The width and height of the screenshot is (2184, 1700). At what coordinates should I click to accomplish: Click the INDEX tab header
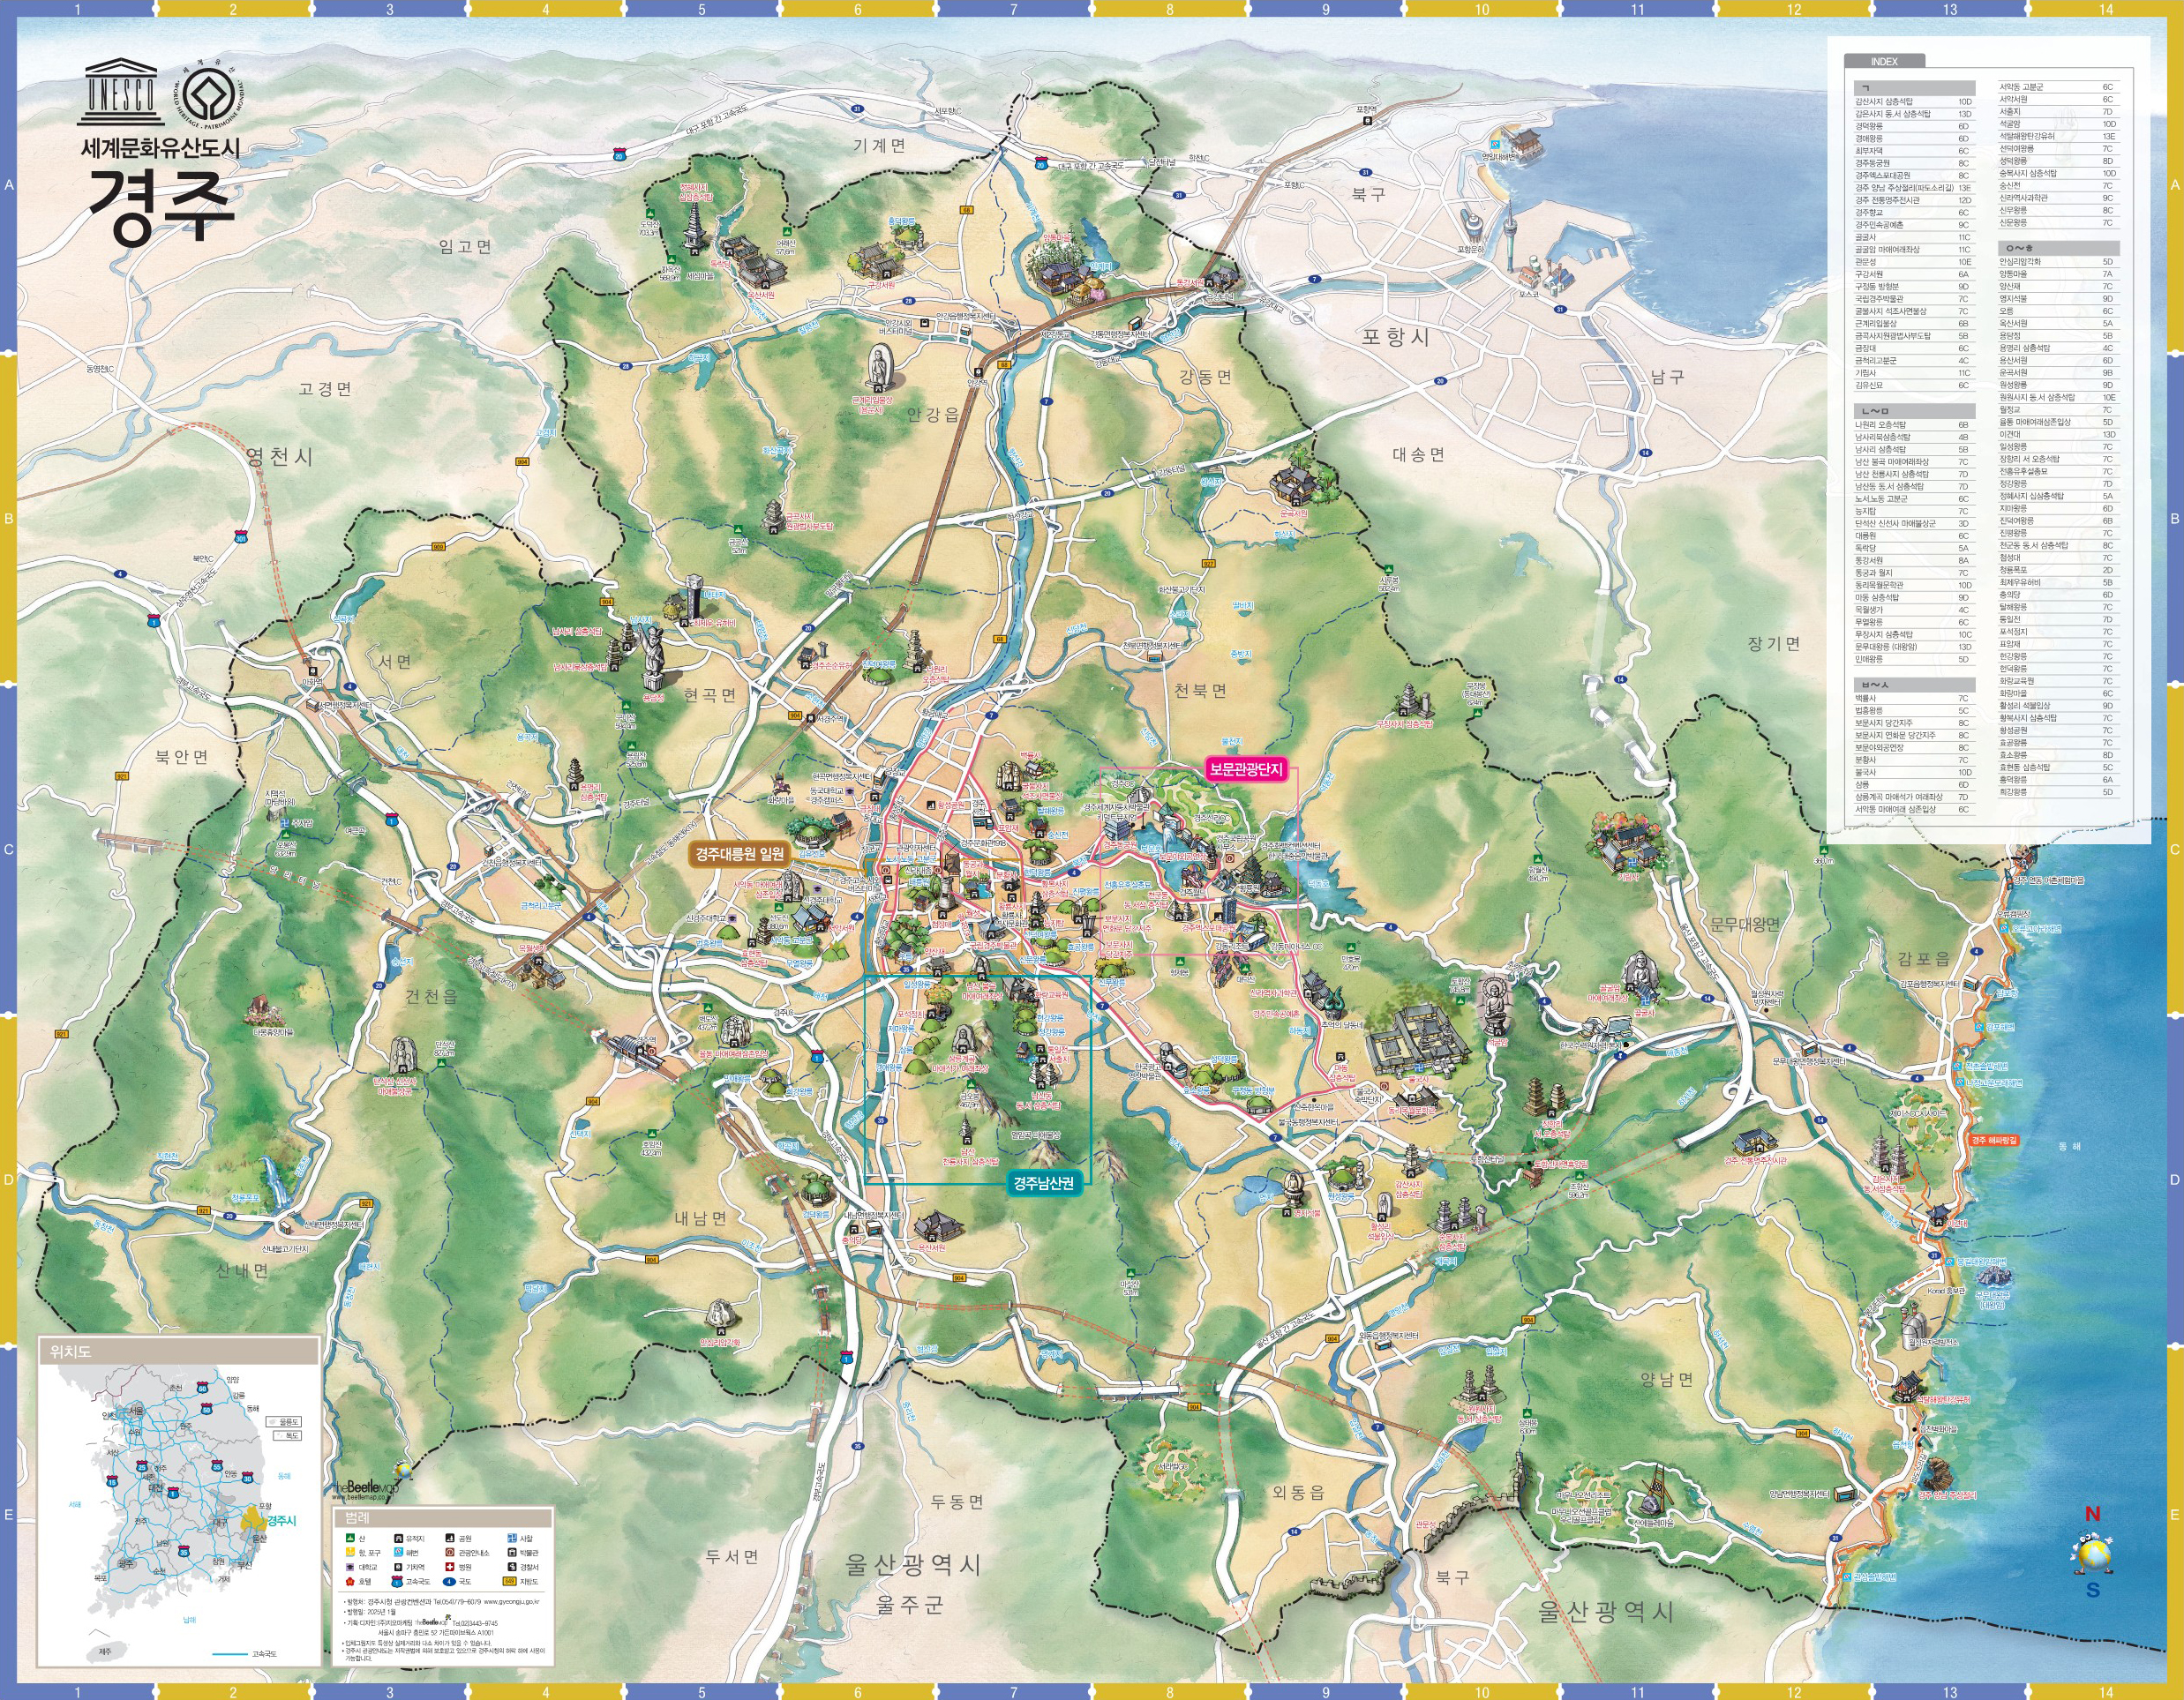click(1883, 61)
